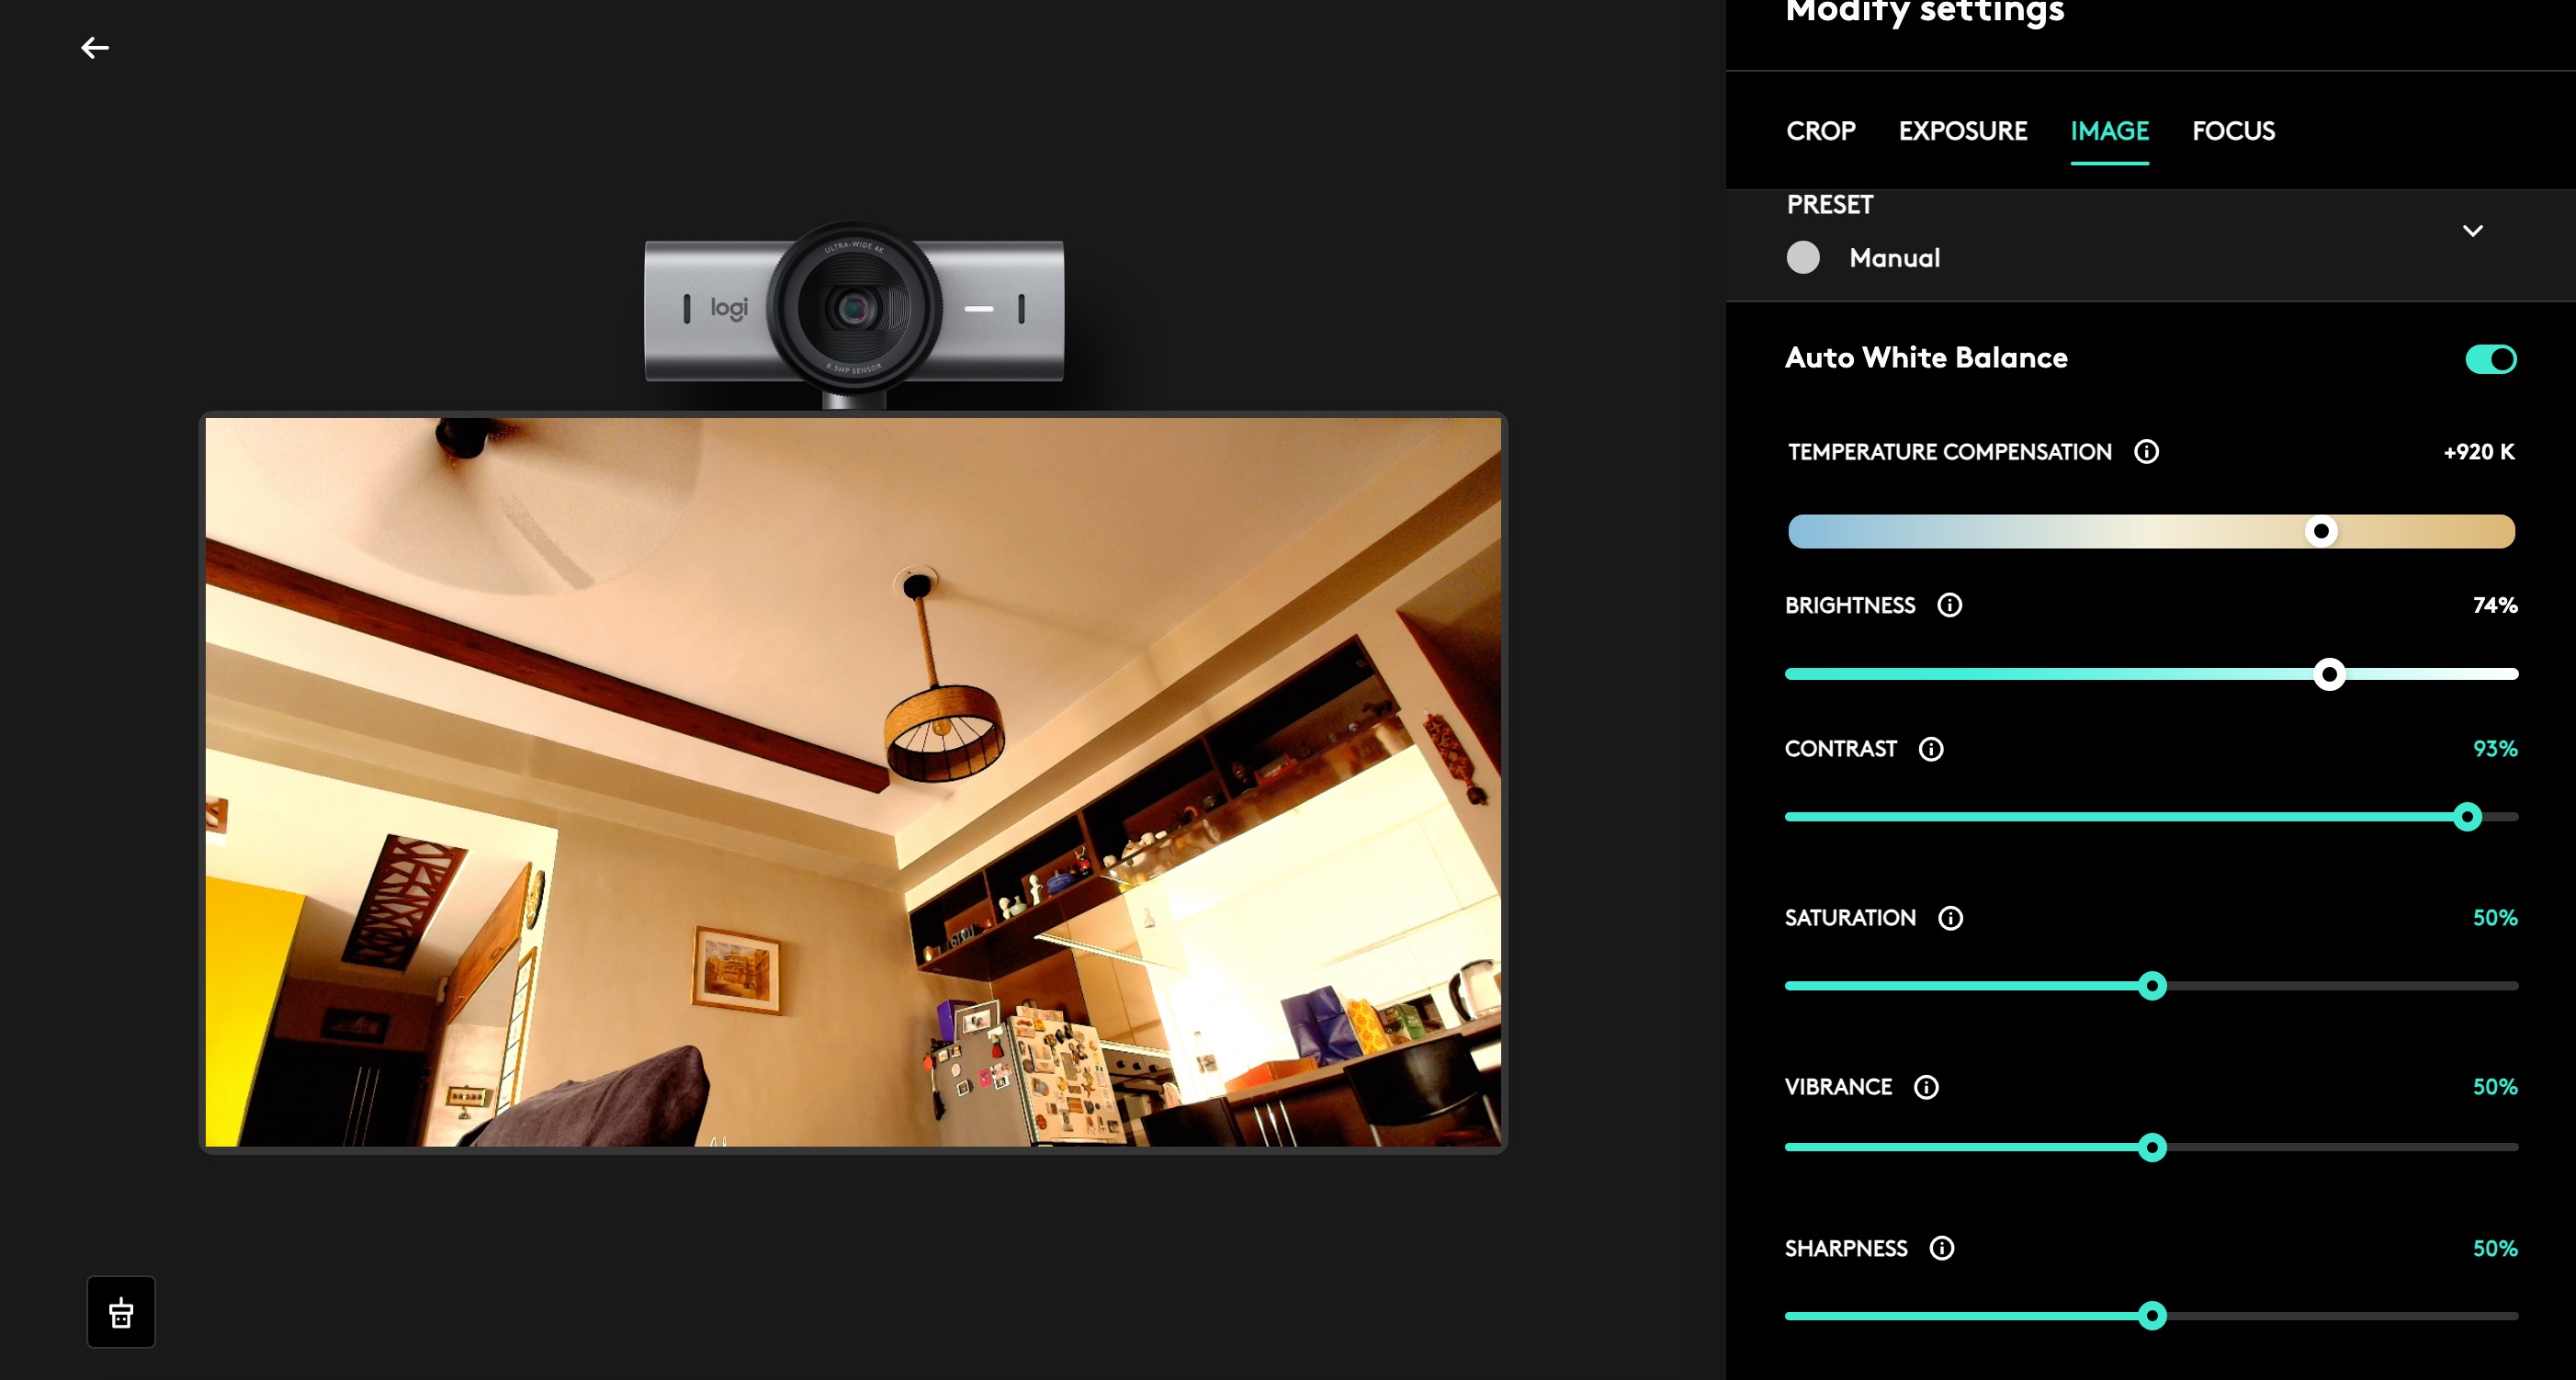
Task: Select the Image tab
Action: [x=2109, y=131]
